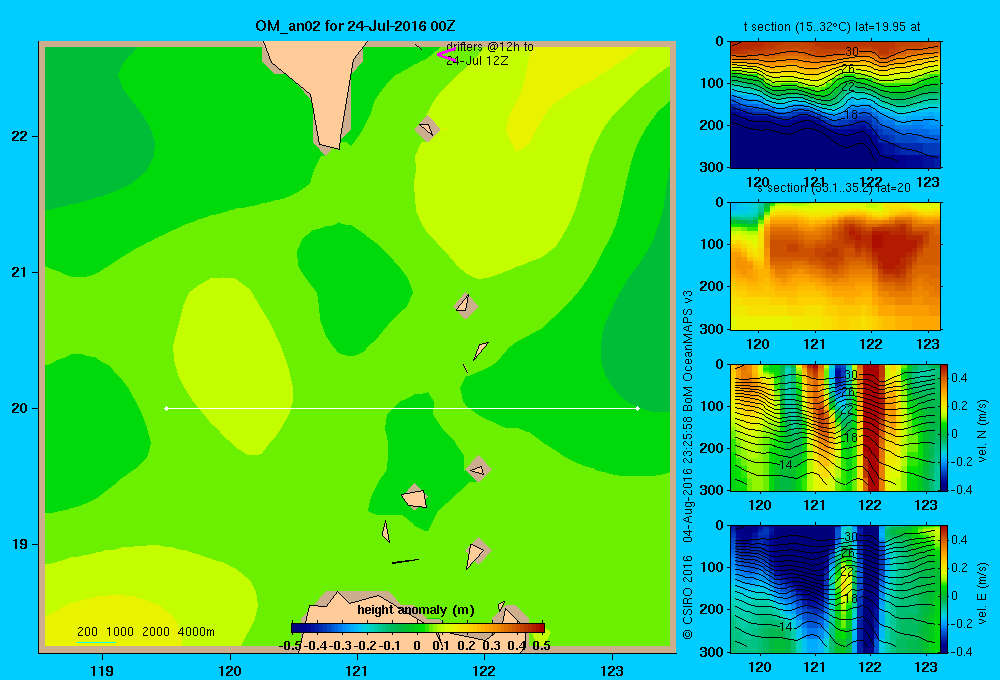Image resolution: width=1000 pixels, height=680 pixels.
Task: Click latitude label 22 on main map
Action: tap(20, 137)
